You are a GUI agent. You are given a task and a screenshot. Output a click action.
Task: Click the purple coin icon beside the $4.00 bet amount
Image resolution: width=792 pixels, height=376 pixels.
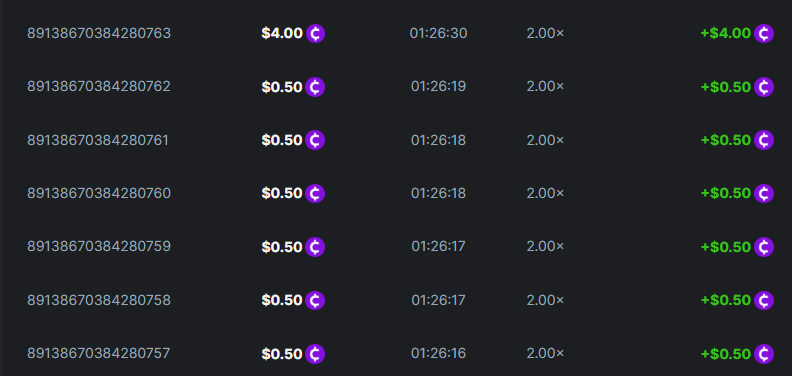click(315, 34)
